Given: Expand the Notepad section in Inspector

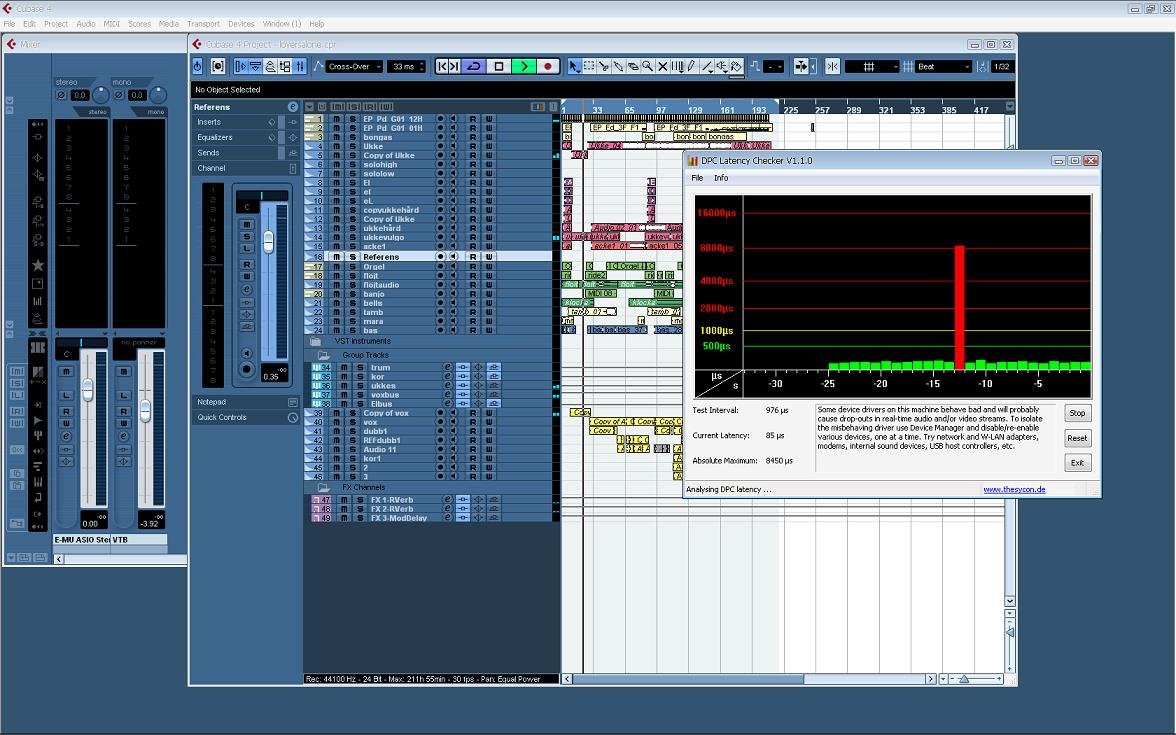Looking at the screenshot, I should 245,402.
